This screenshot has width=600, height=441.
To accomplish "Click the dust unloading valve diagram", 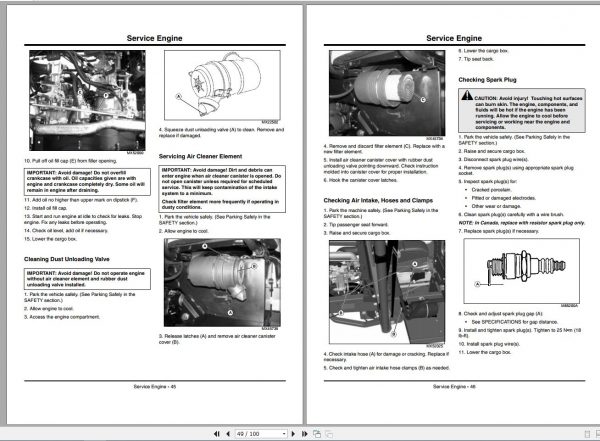I will coord(222,85).
